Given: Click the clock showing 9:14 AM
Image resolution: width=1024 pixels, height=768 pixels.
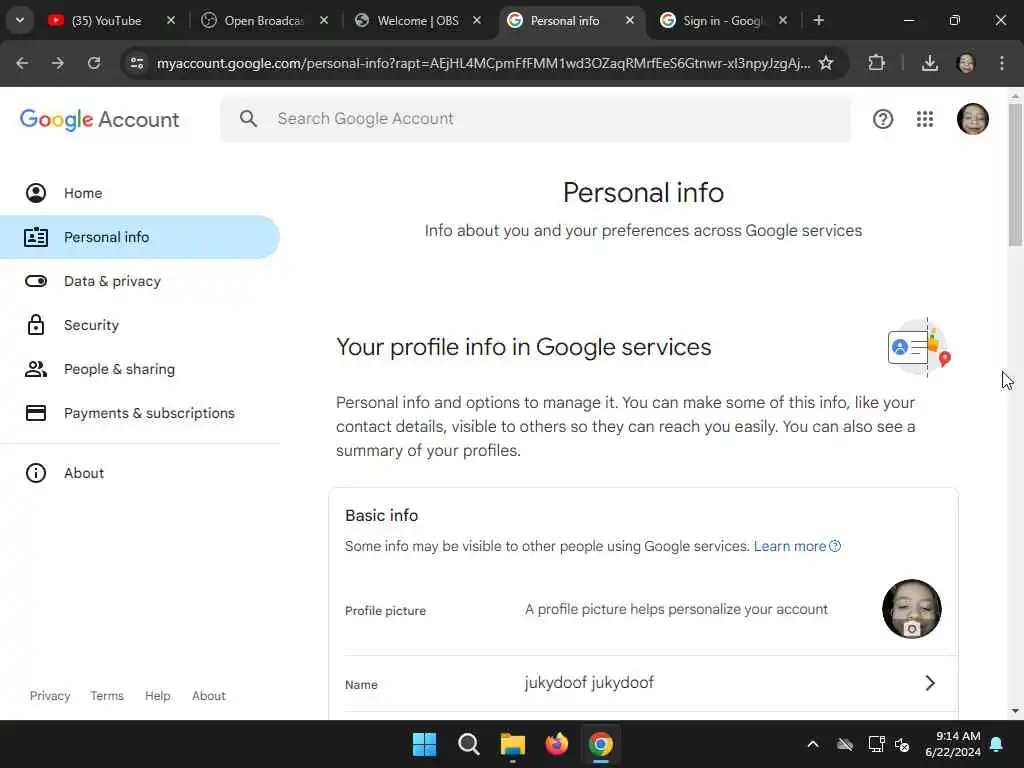Looking at the screenshot, I should (x=957, y=736).
